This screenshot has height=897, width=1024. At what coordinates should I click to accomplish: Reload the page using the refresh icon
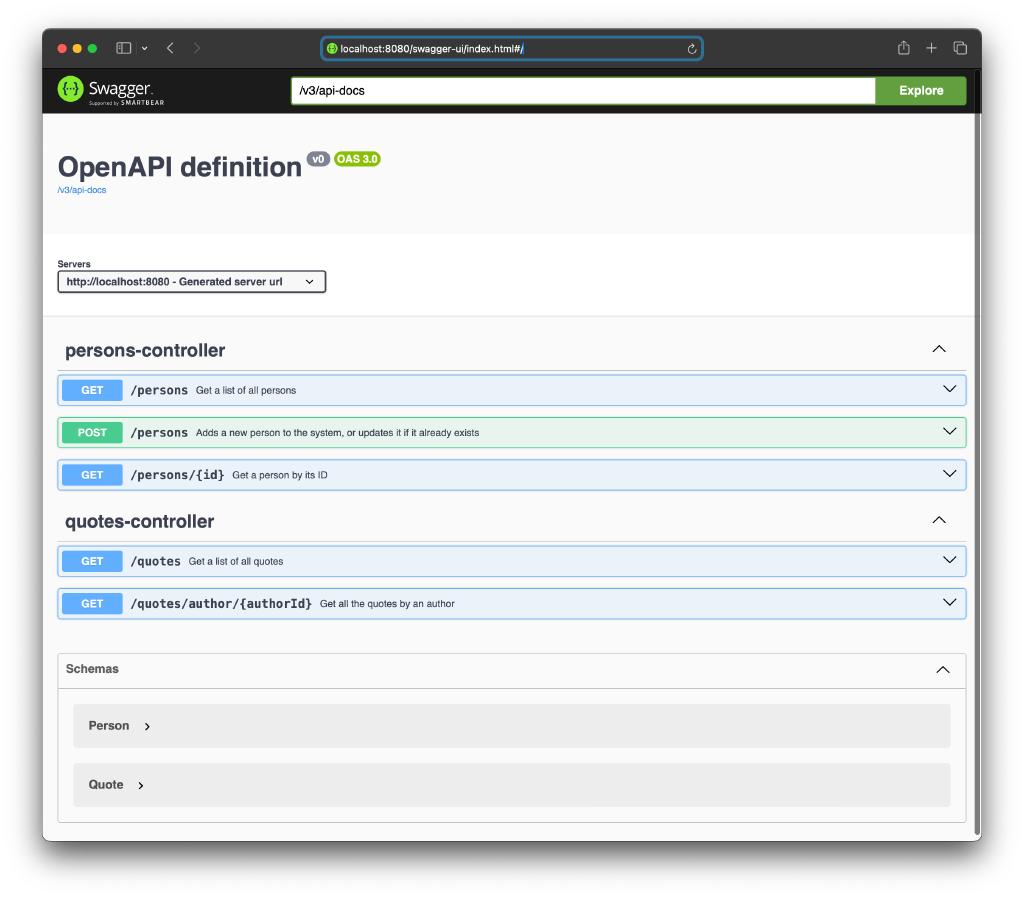click(691, 47)
